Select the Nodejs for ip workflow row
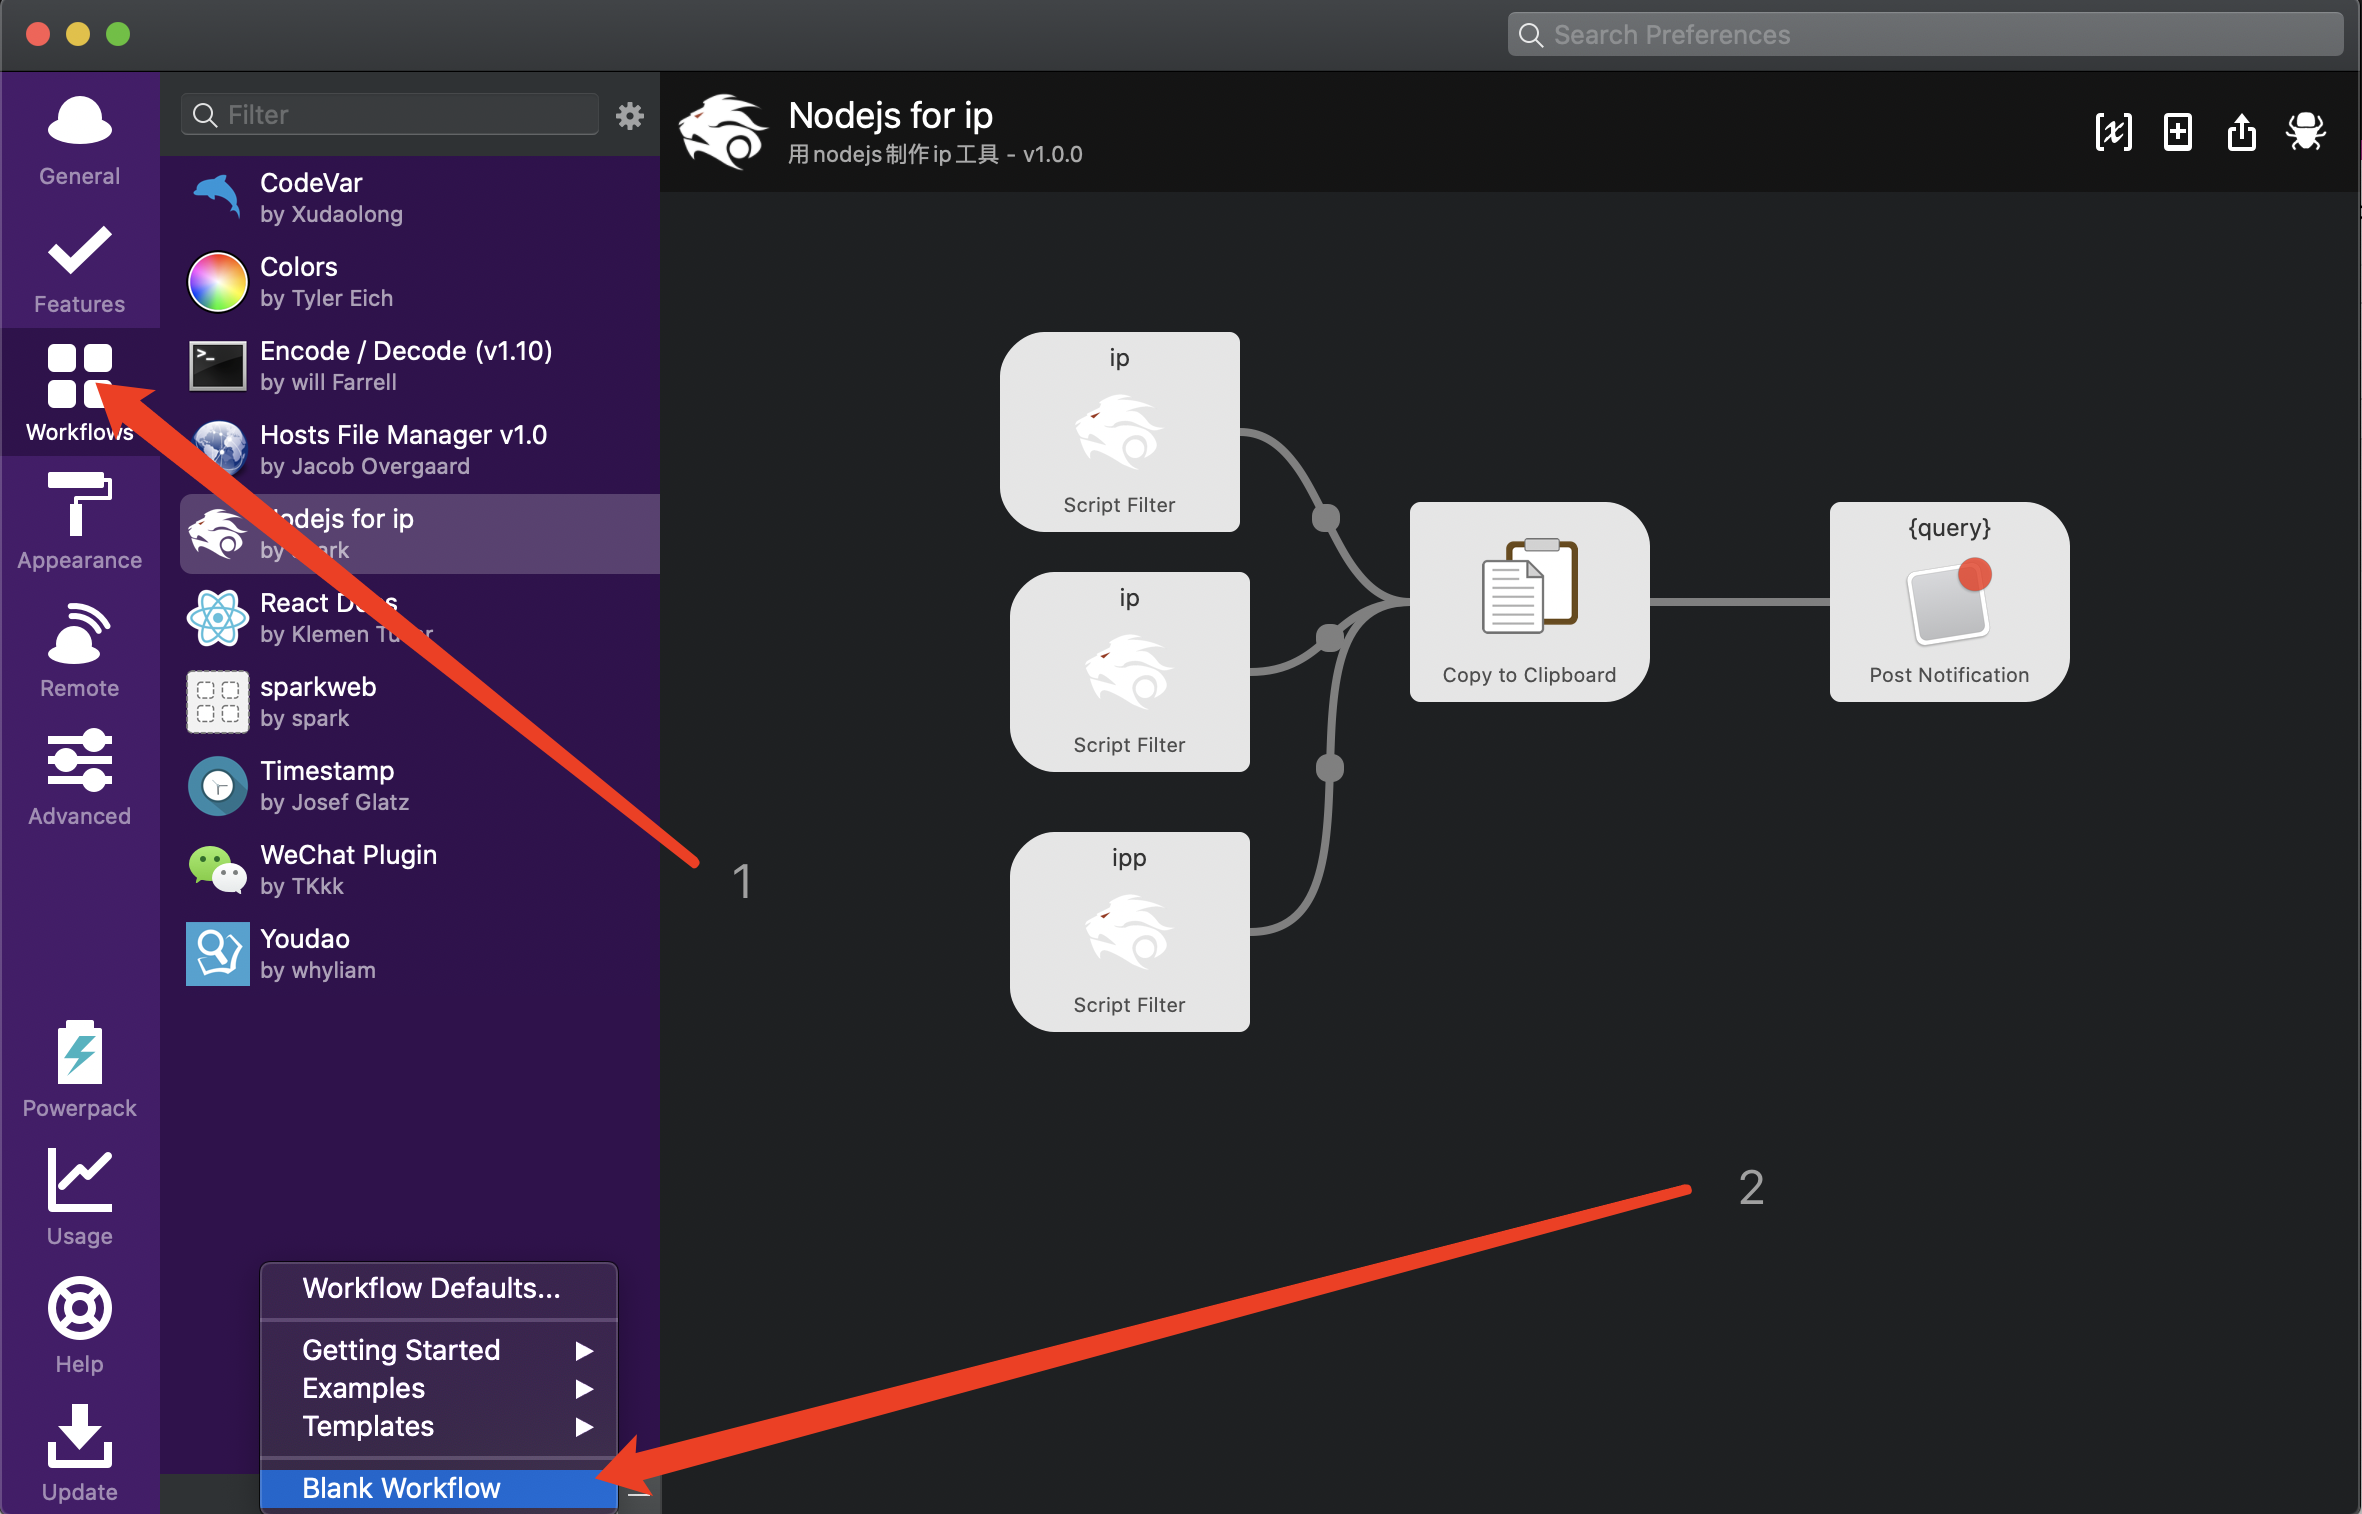The width and height of the screenshot is (2362, 1514). click(420, 534)
